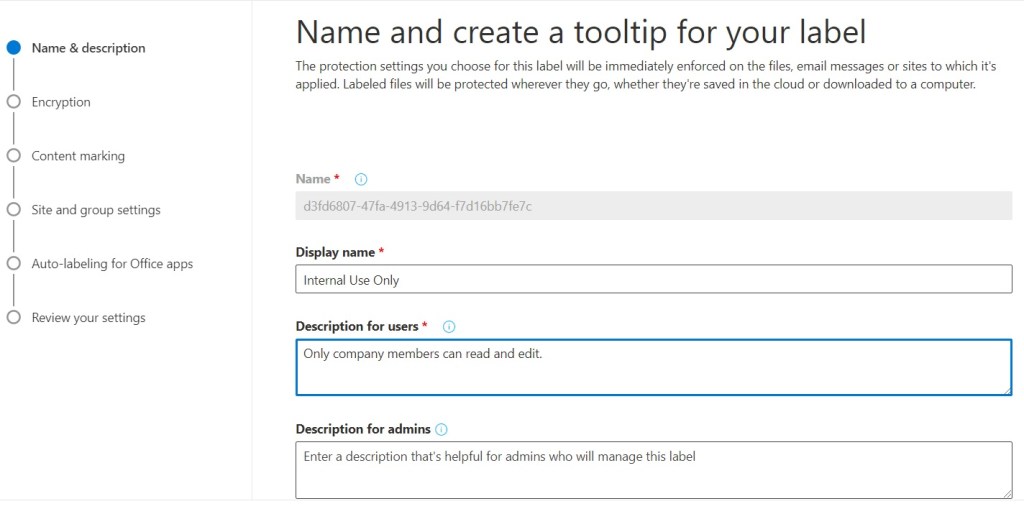Click the Display name input field
The image size is (1024, 509).
654,280
